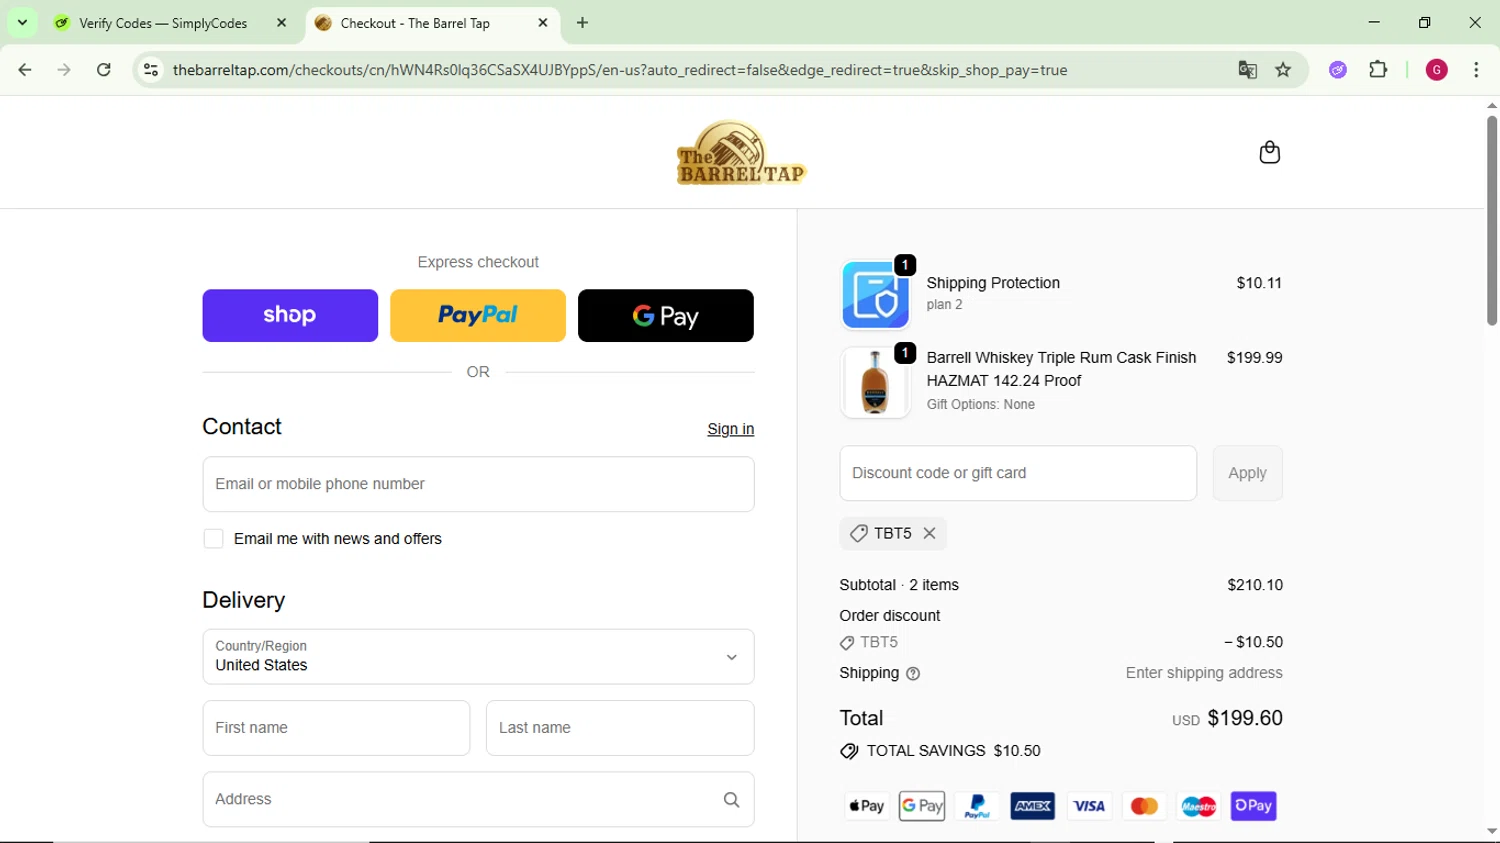Click the Visa card icon

click(x=1088, y=806)
